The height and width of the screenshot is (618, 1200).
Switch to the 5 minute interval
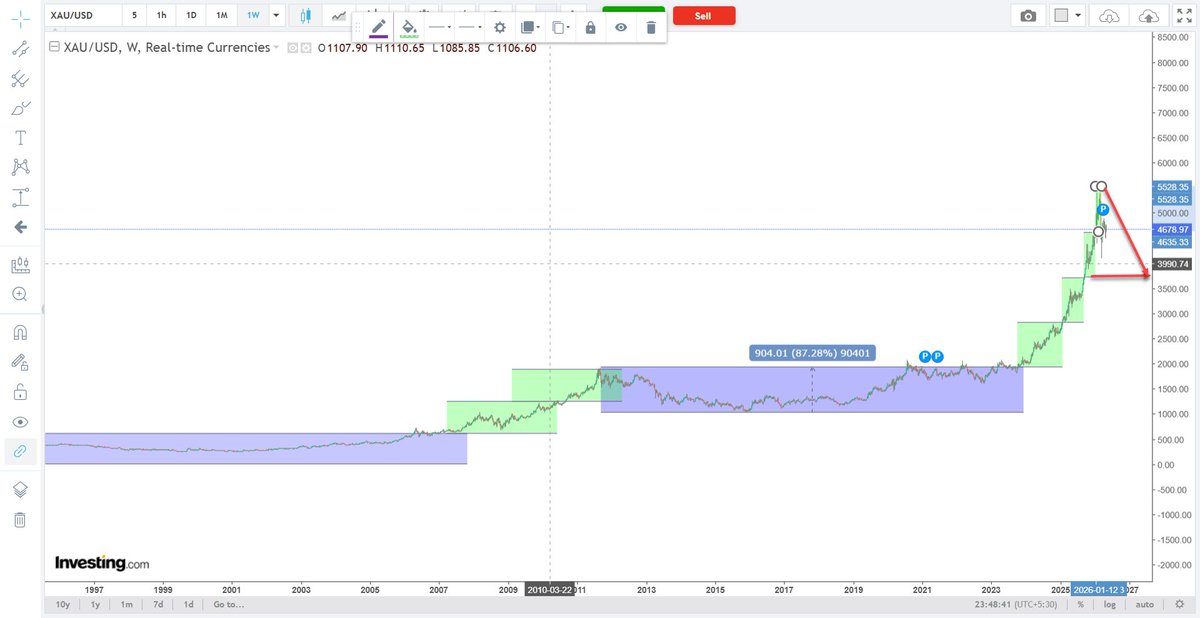134,16
